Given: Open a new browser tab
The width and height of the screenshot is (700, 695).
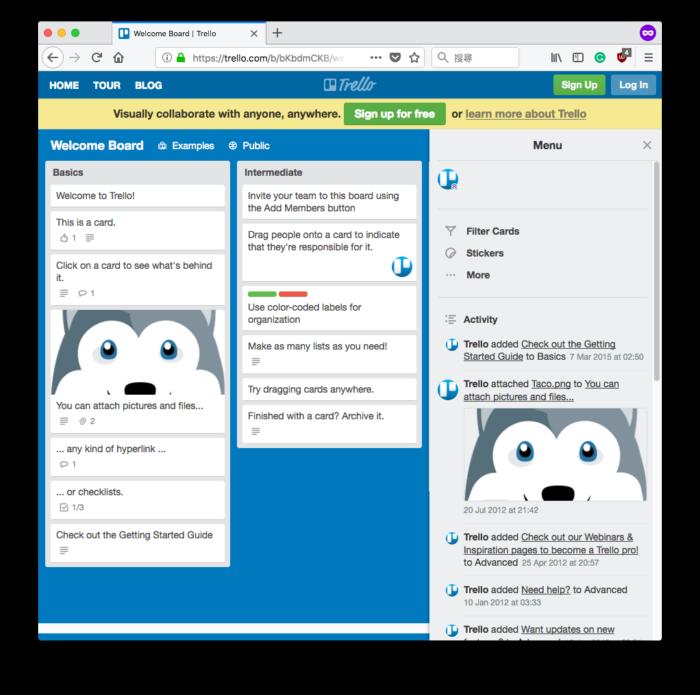Looking at the screenshot, I should point(277,33).
